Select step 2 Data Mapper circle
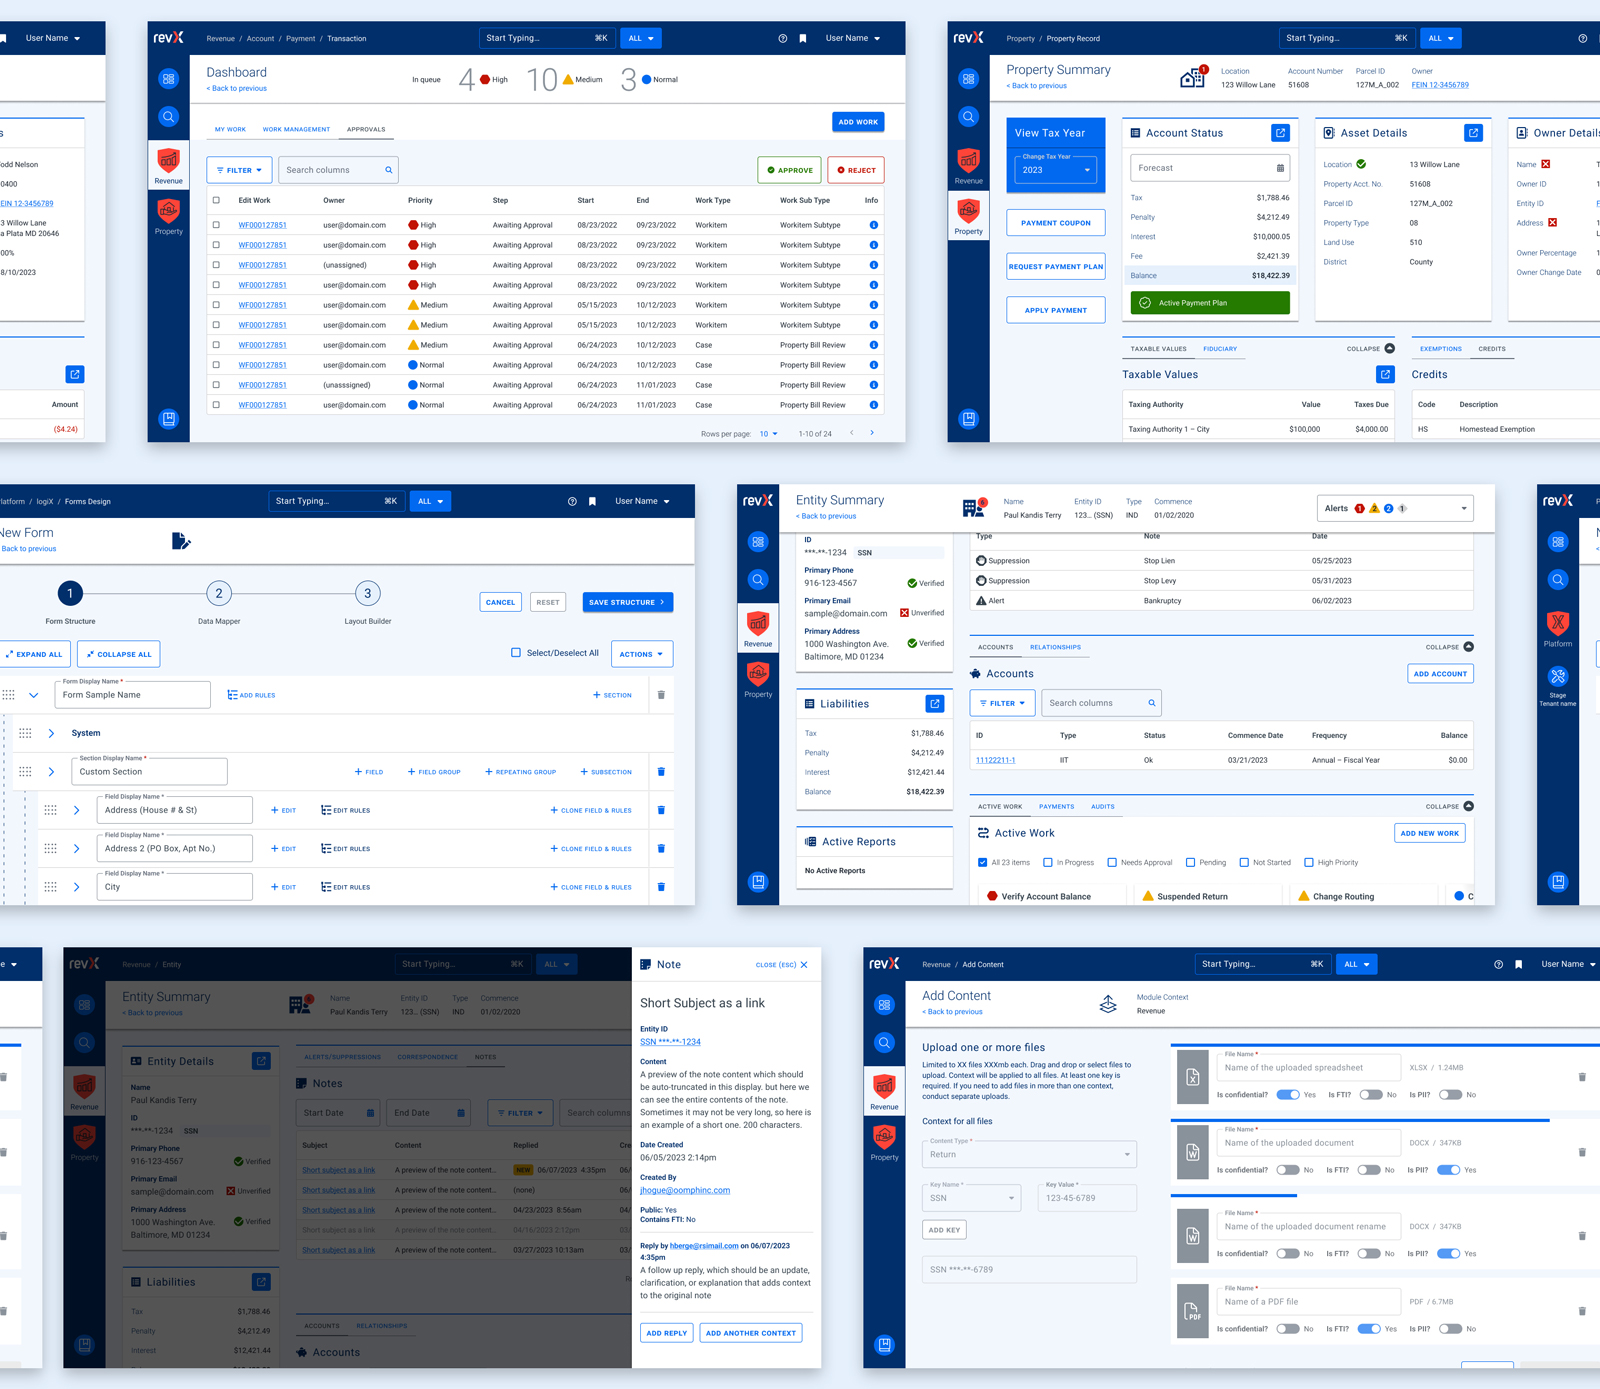 tap(219, 593)
